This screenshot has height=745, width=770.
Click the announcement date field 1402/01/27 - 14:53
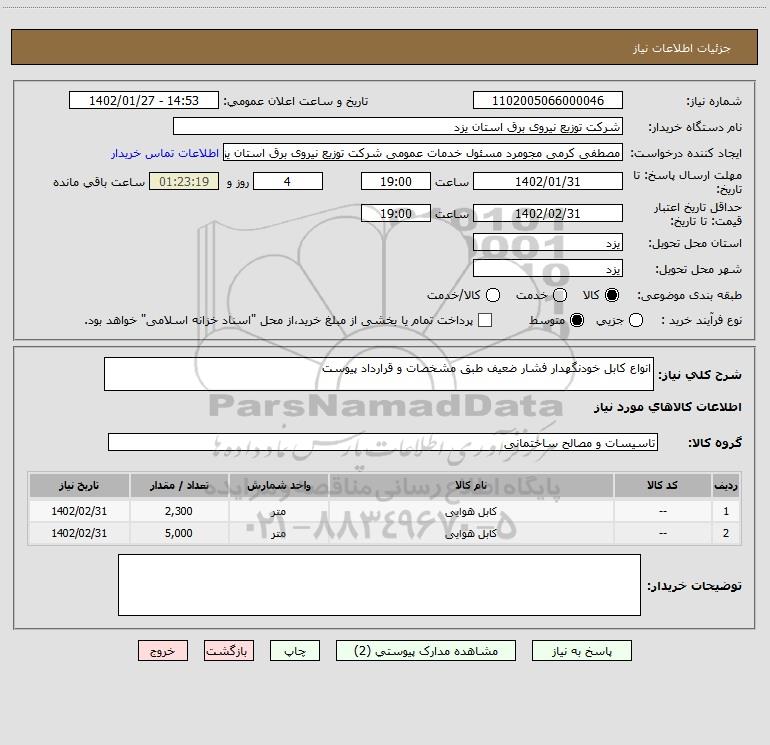pos(144,101)
